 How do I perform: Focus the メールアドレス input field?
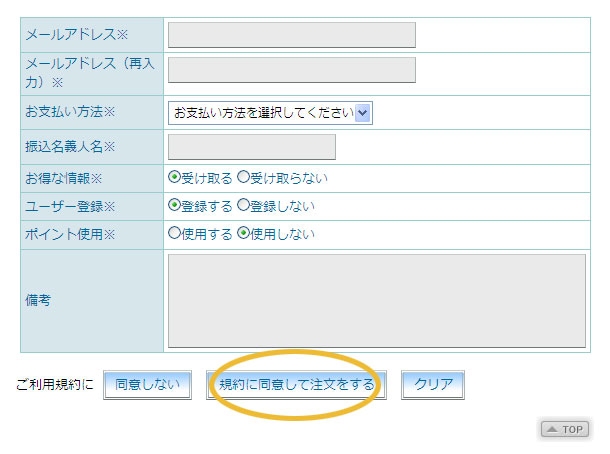(292, 35)
